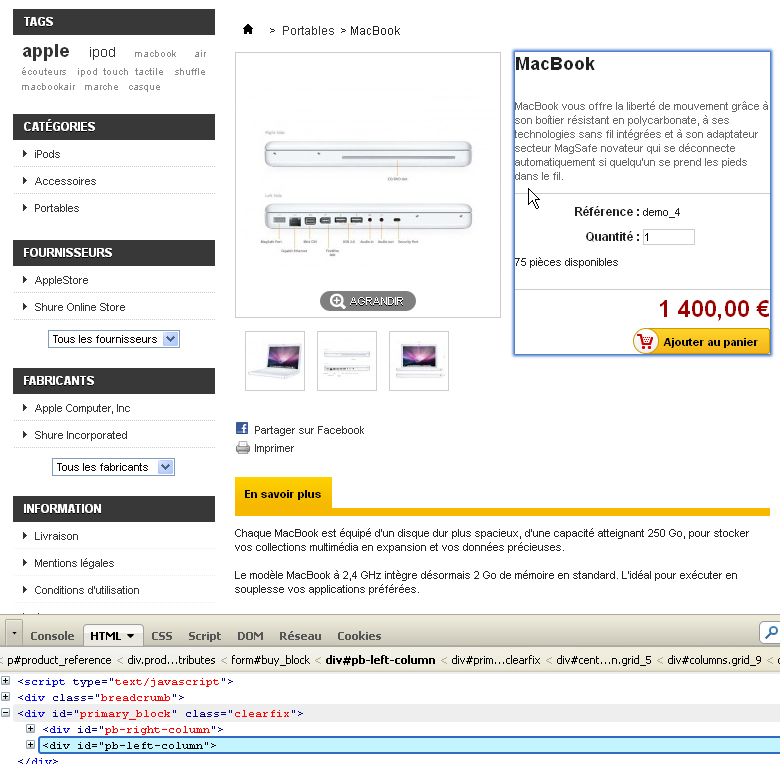Open the HTML tab dropdown arrow
This screenshot has width=780, height=764.
click(130, 636)
